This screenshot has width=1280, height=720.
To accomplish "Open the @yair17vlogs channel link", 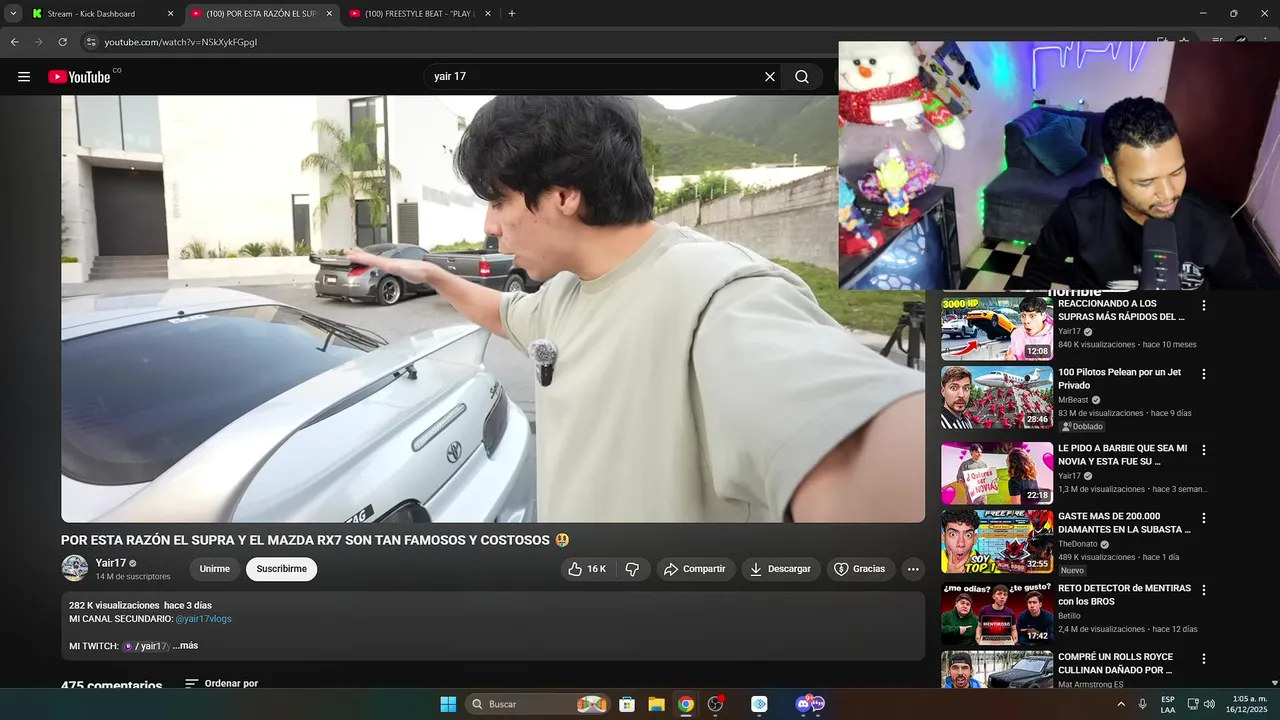I will [203, 619].
